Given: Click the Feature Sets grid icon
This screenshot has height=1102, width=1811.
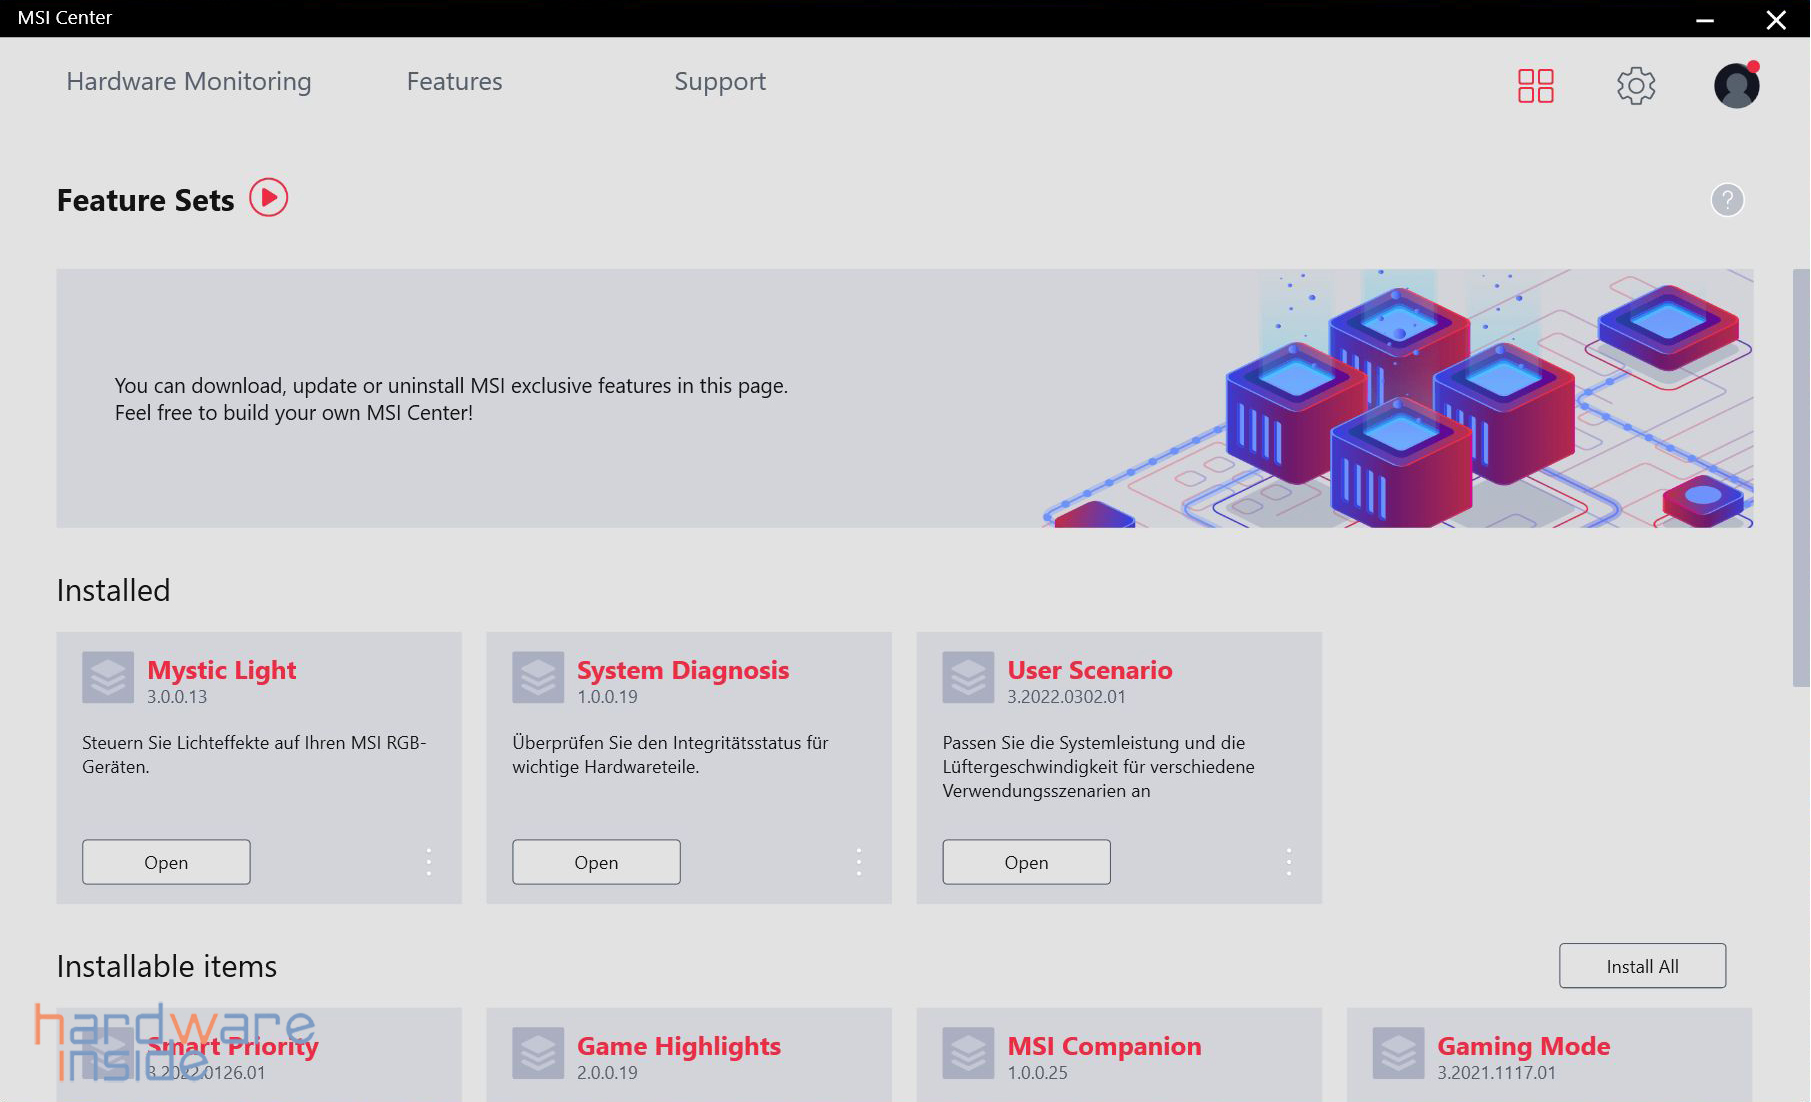Looking at the screenshot, I should click(x=1535, y=86).
